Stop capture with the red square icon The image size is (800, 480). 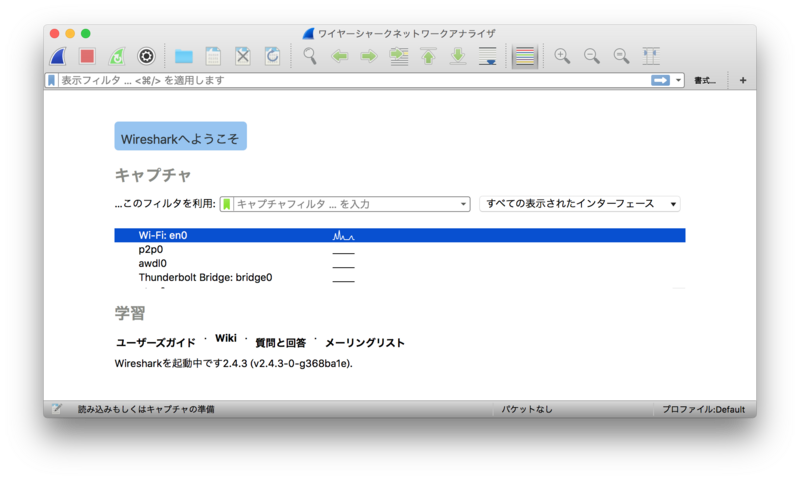[x=87, y=56]
